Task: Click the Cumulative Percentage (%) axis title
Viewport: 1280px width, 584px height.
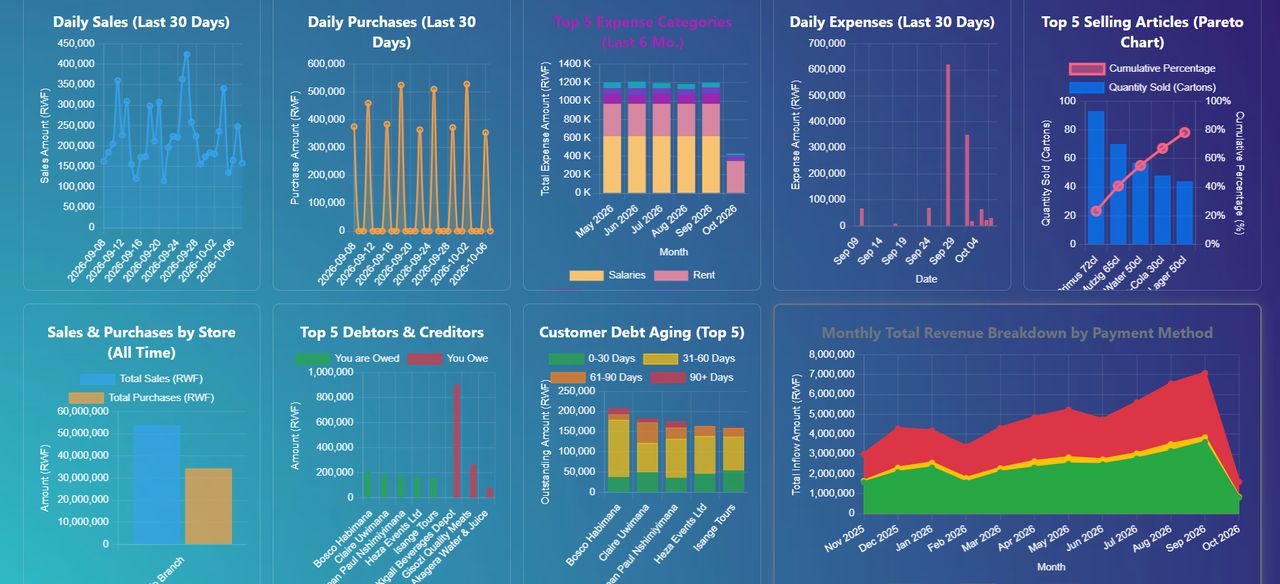Action: 1240,173
